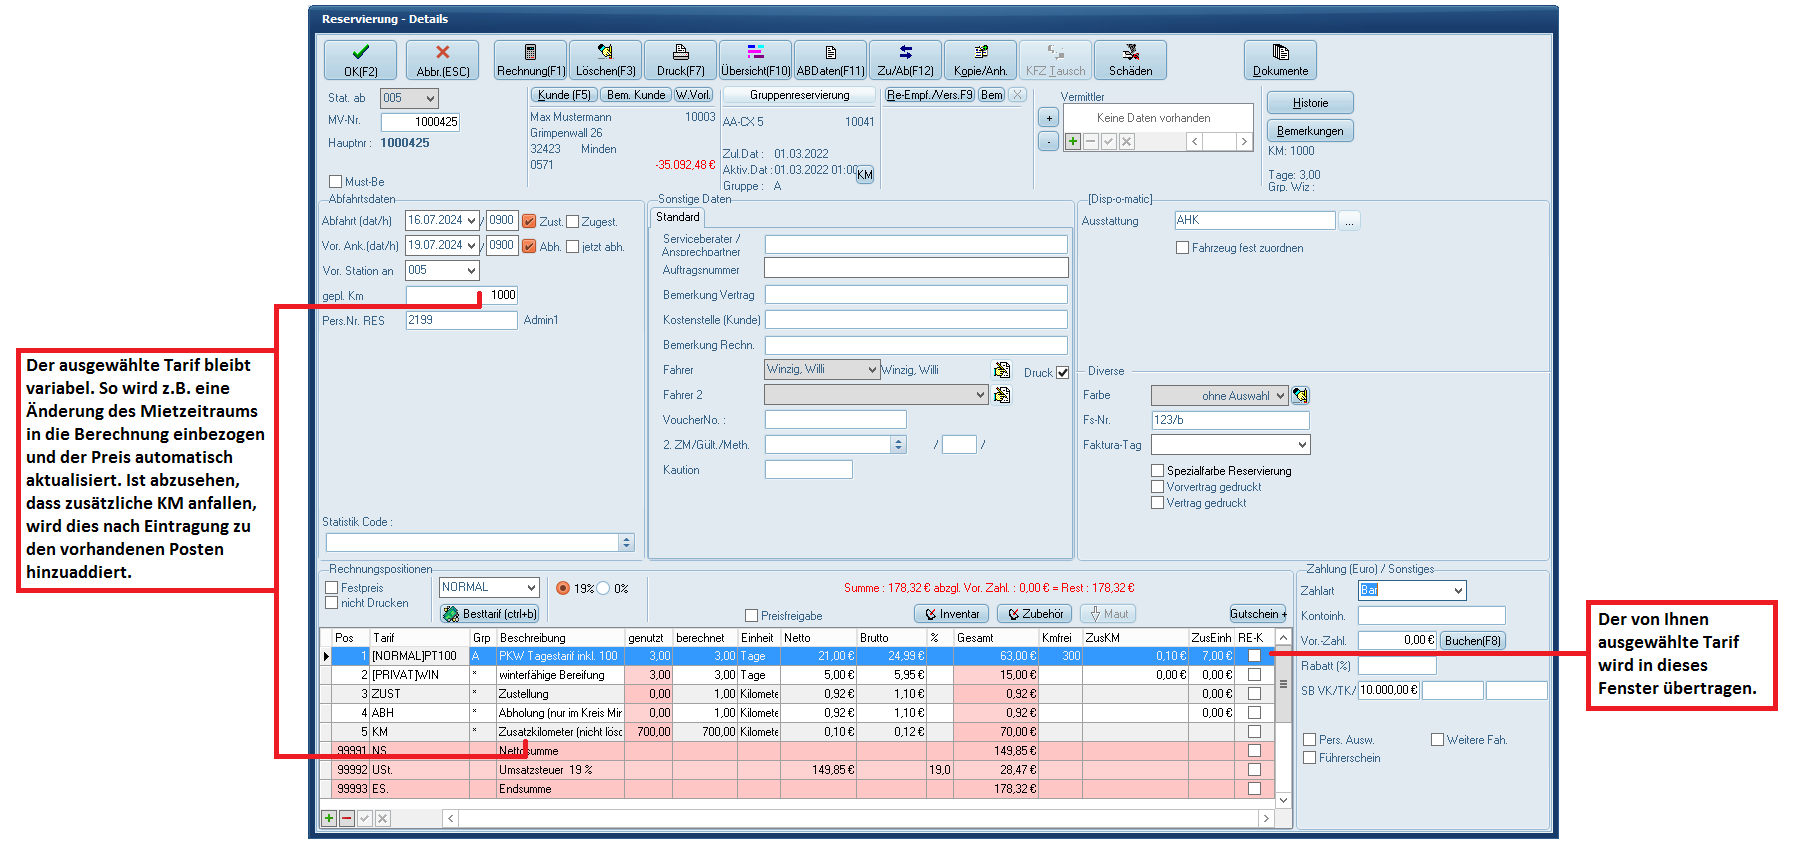Viewport: 1799px width, 850px height.
Task: Click the Abbr. (ESC) cancel button
Action: pyautogui.click(x=442, y=60)
